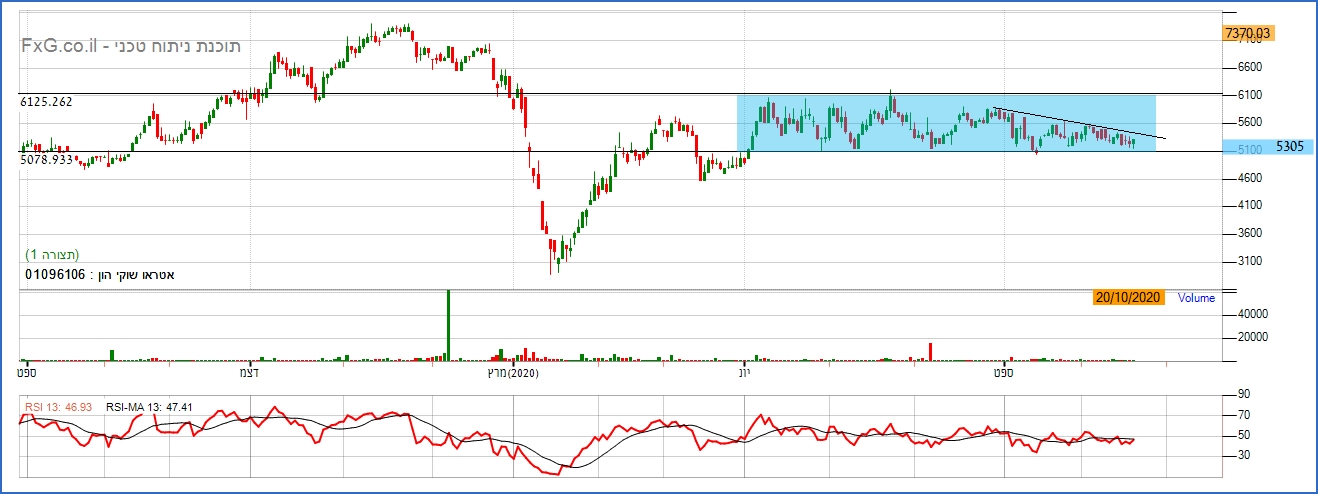Select the descending trend line drawing

[x=1080, y=123]
